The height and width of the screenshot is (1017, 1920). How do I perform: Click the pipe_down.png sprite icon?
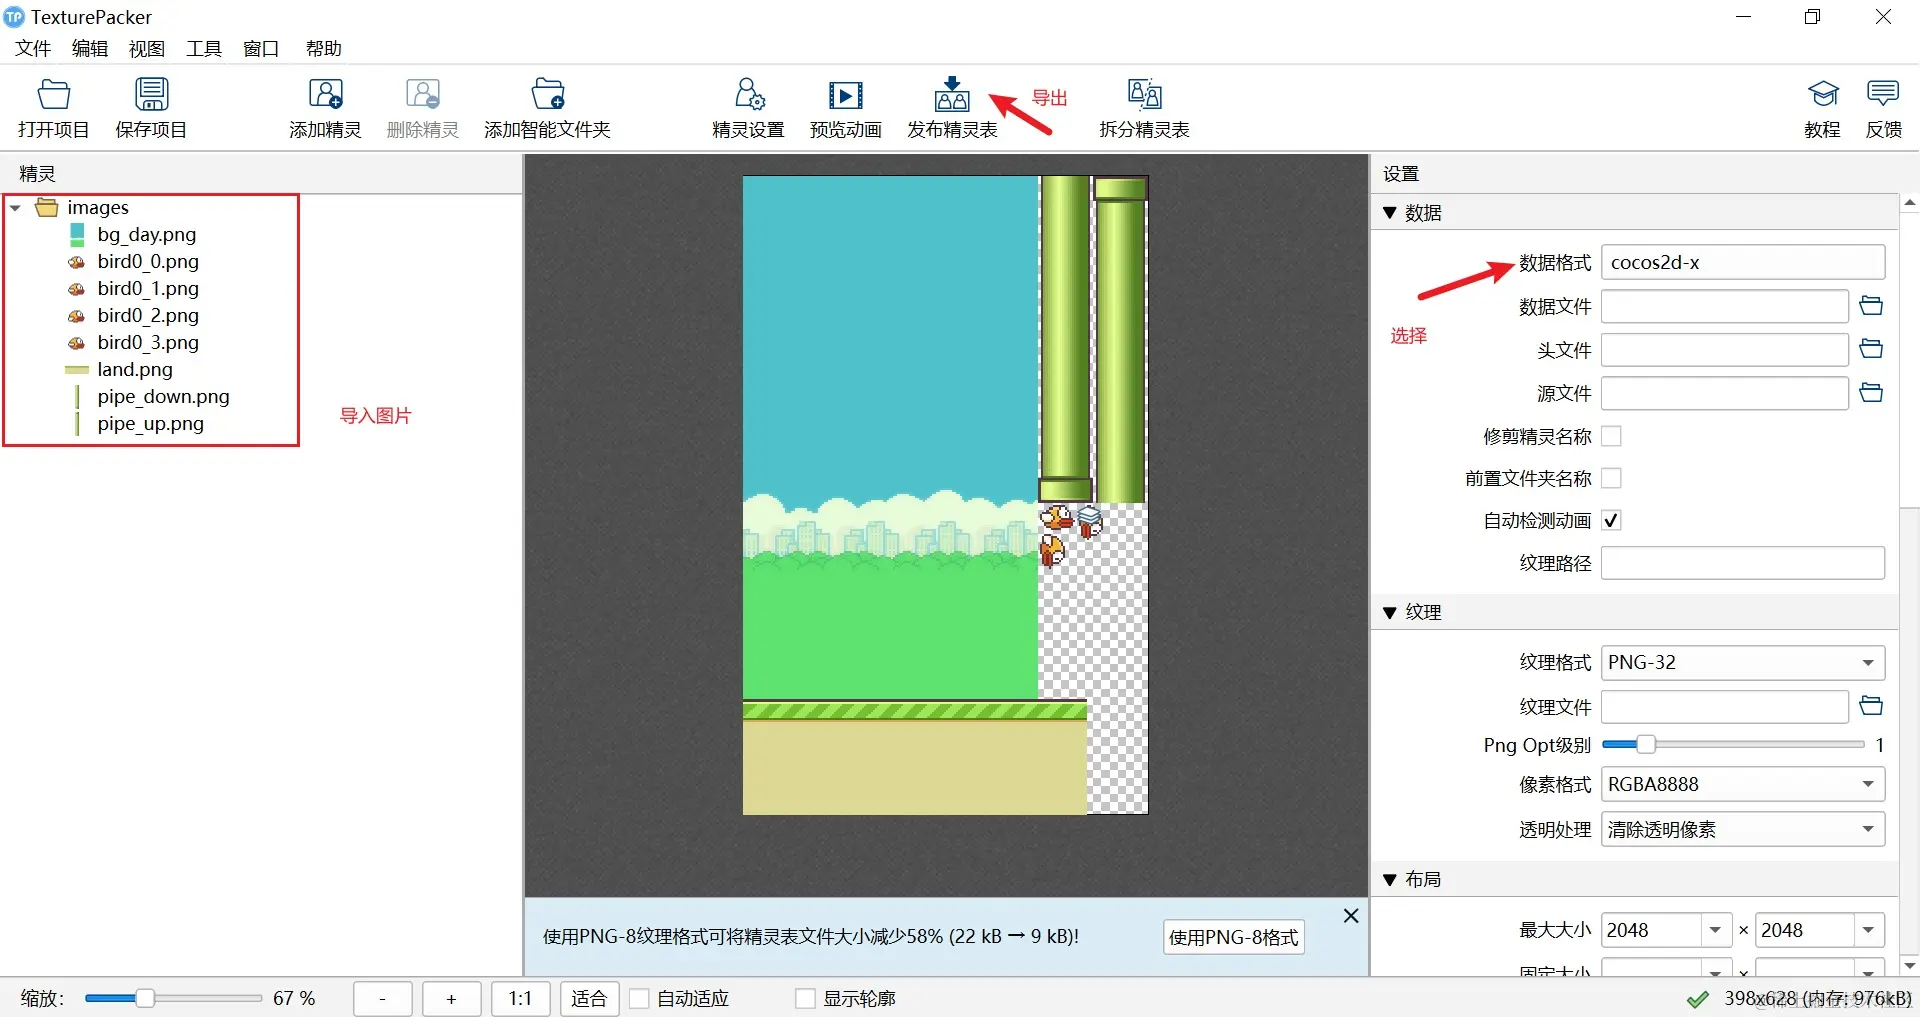click(77, 397)
